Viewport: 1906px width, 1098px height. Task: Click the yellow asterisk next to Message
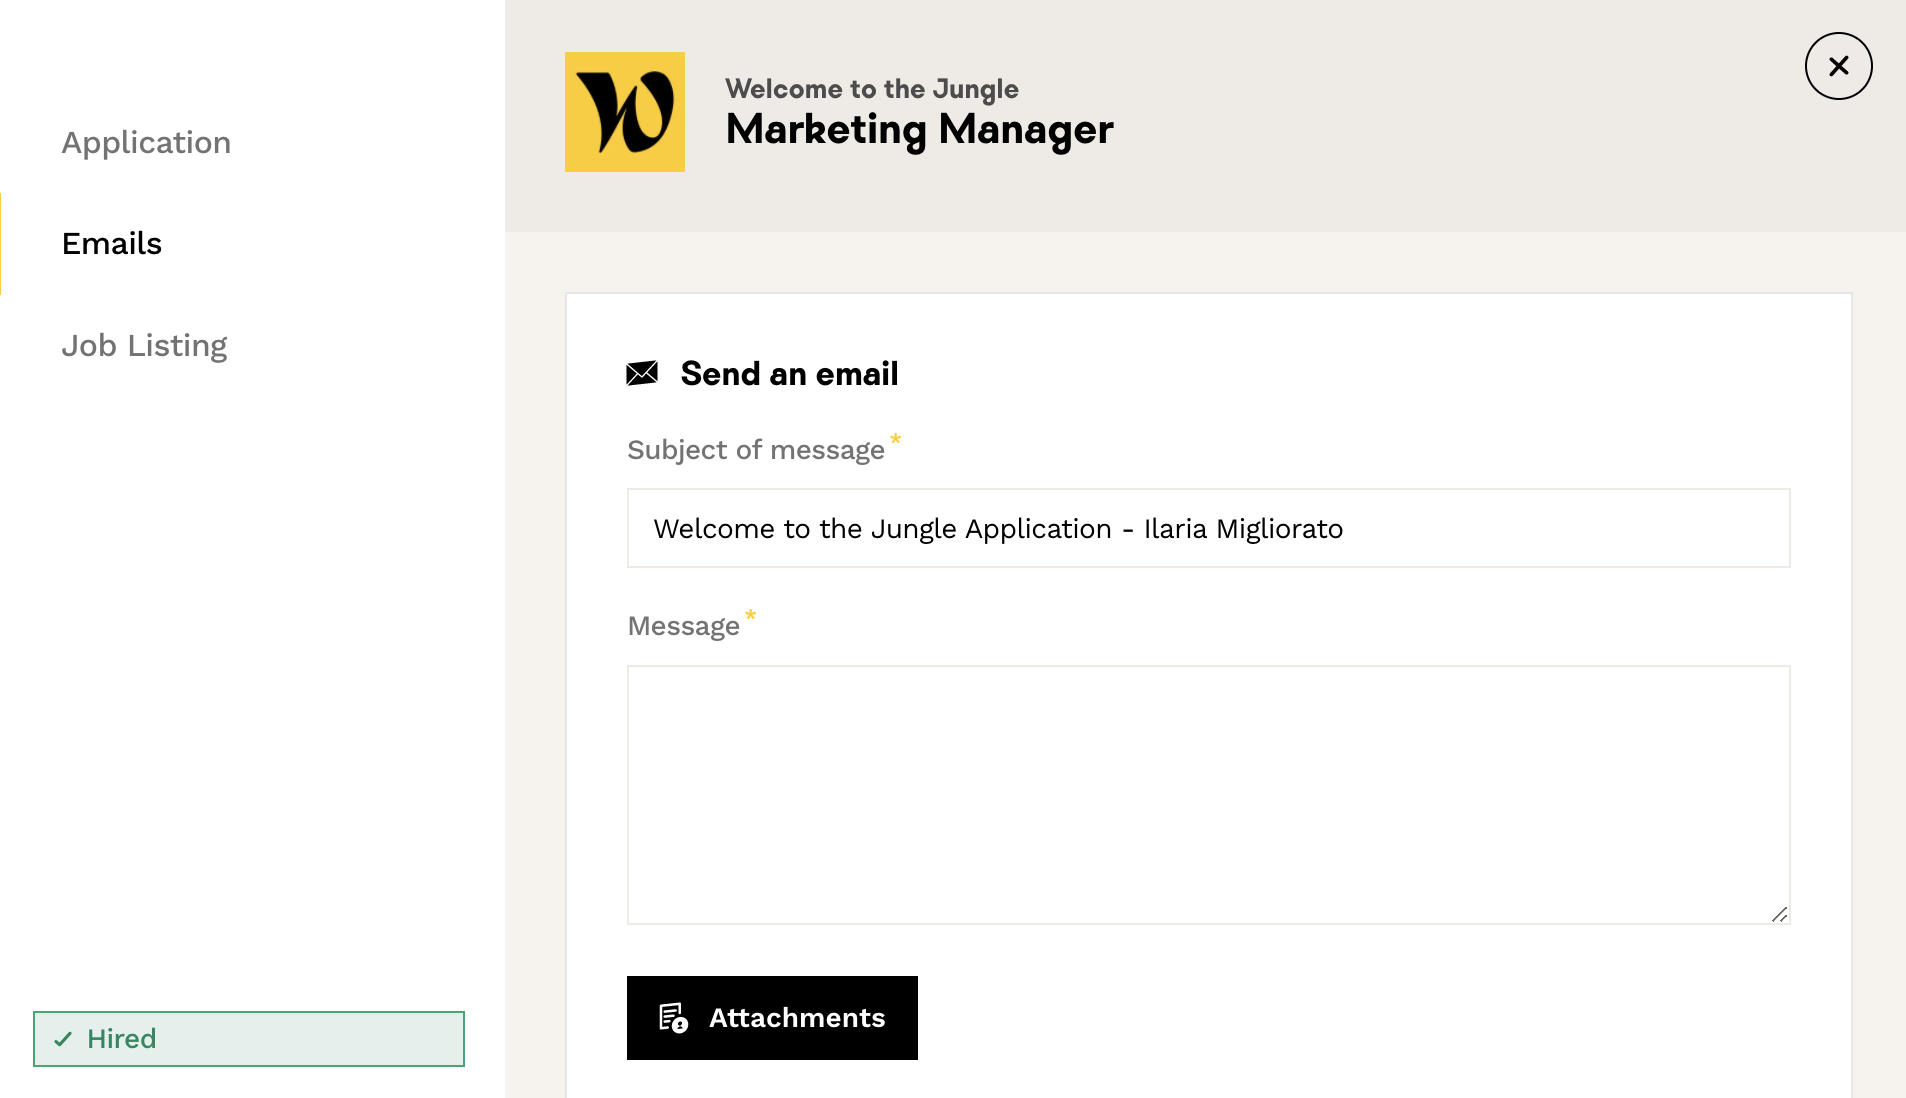point(750,615)
